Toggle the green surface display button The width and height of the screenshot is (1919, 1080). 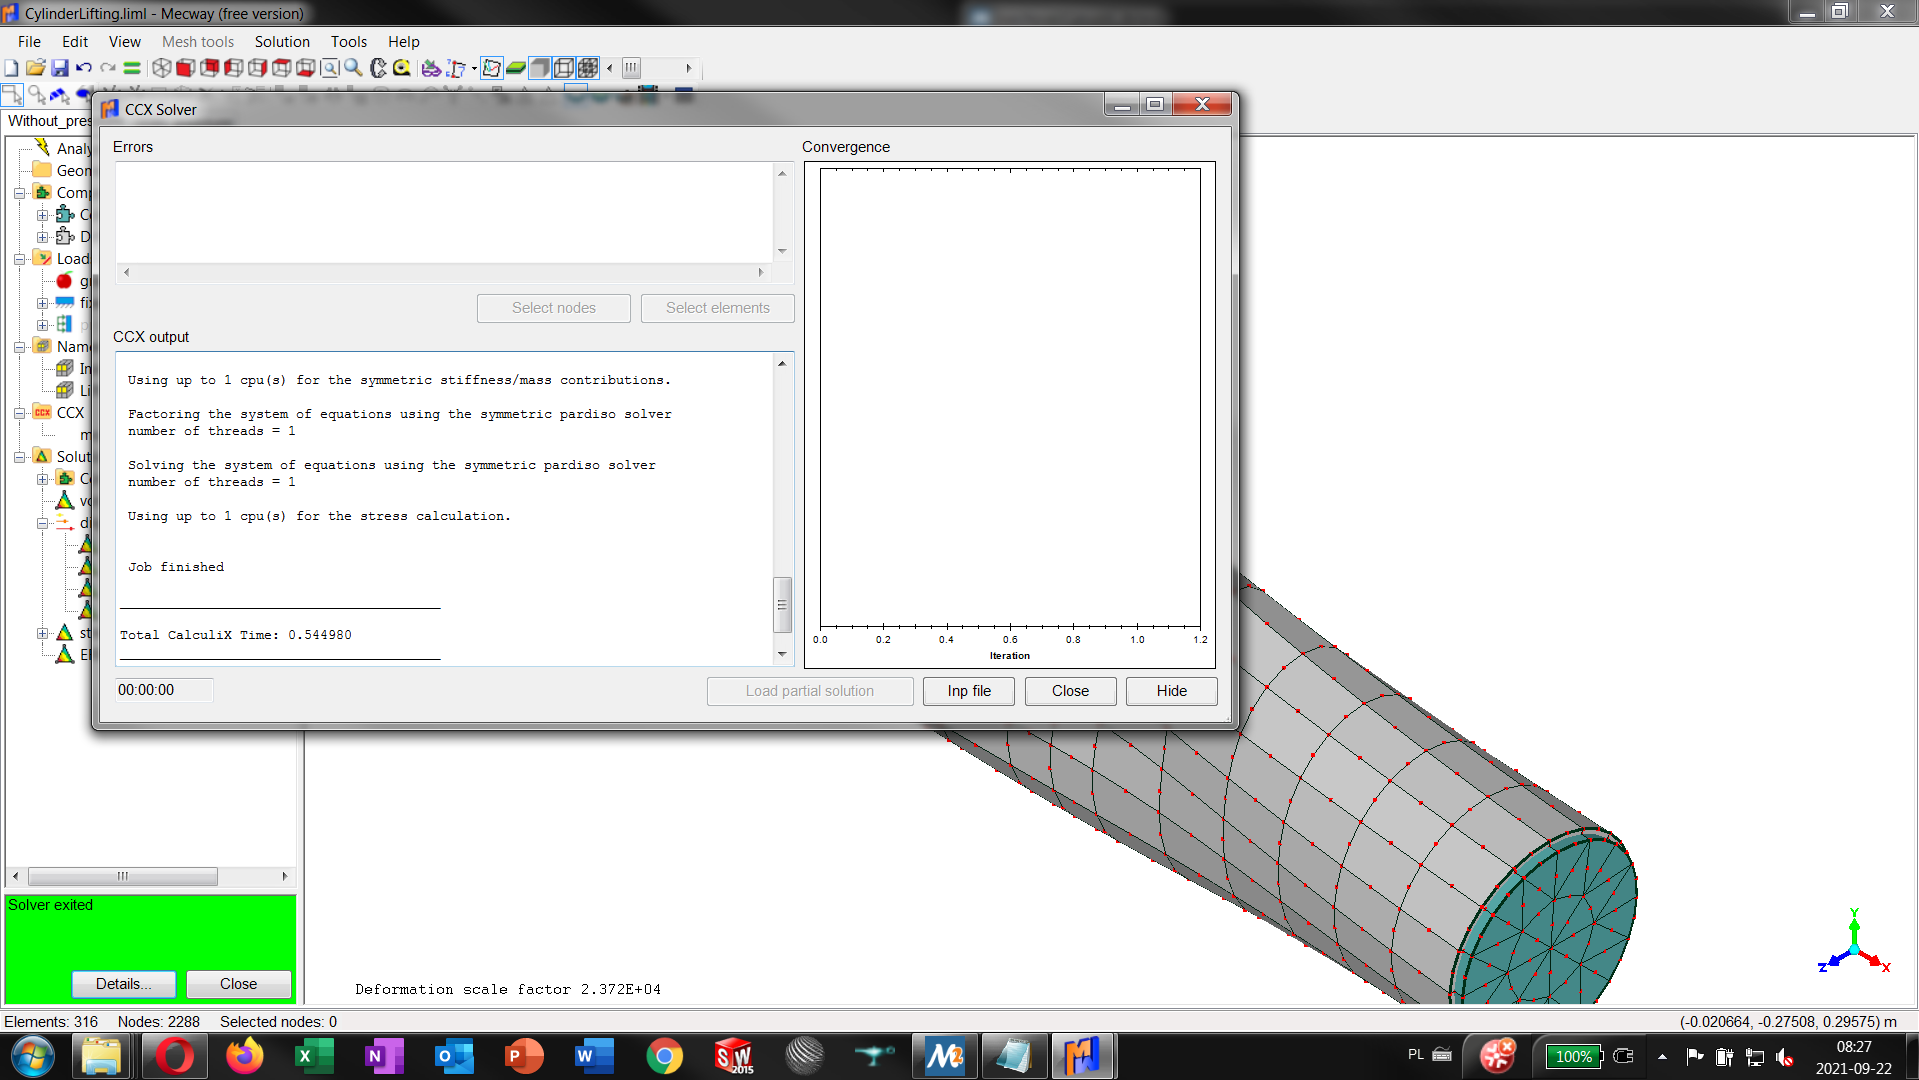tap(516, 68)
